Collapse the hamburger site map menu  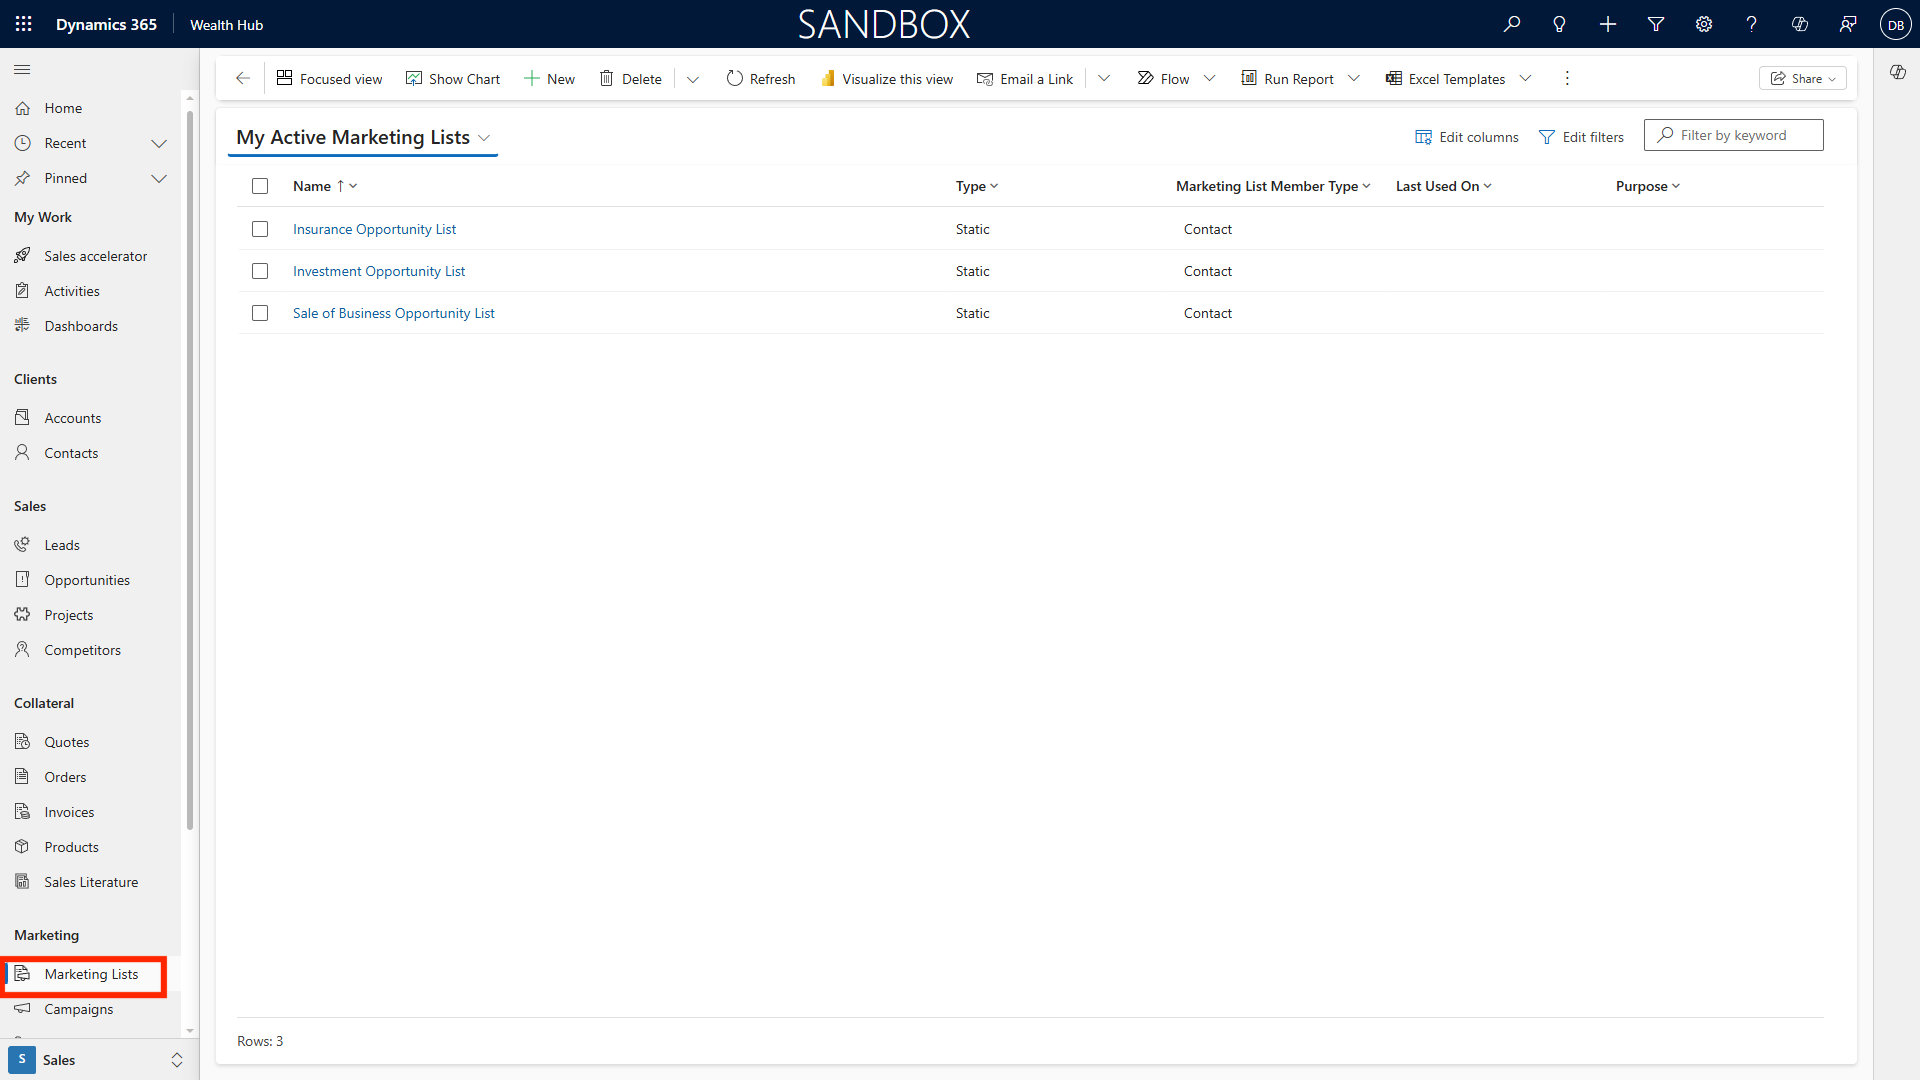tap(22, 69)
